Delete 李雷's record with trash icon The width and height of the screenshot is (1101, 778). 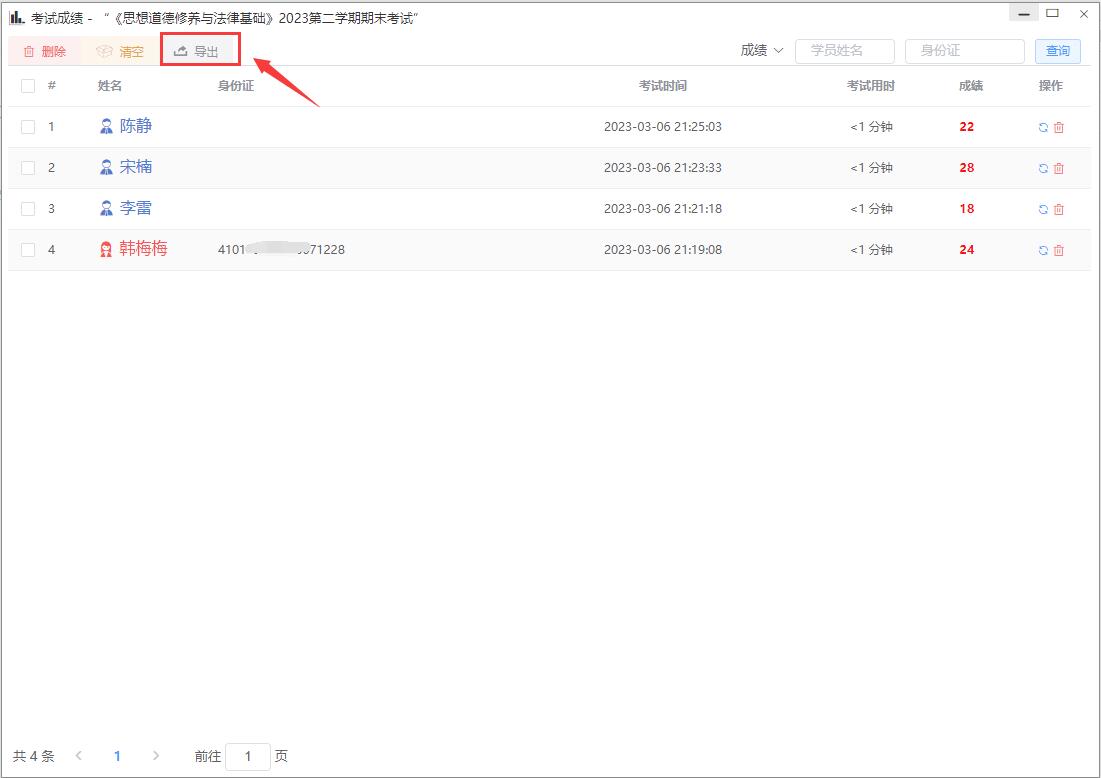[1059, 209]
